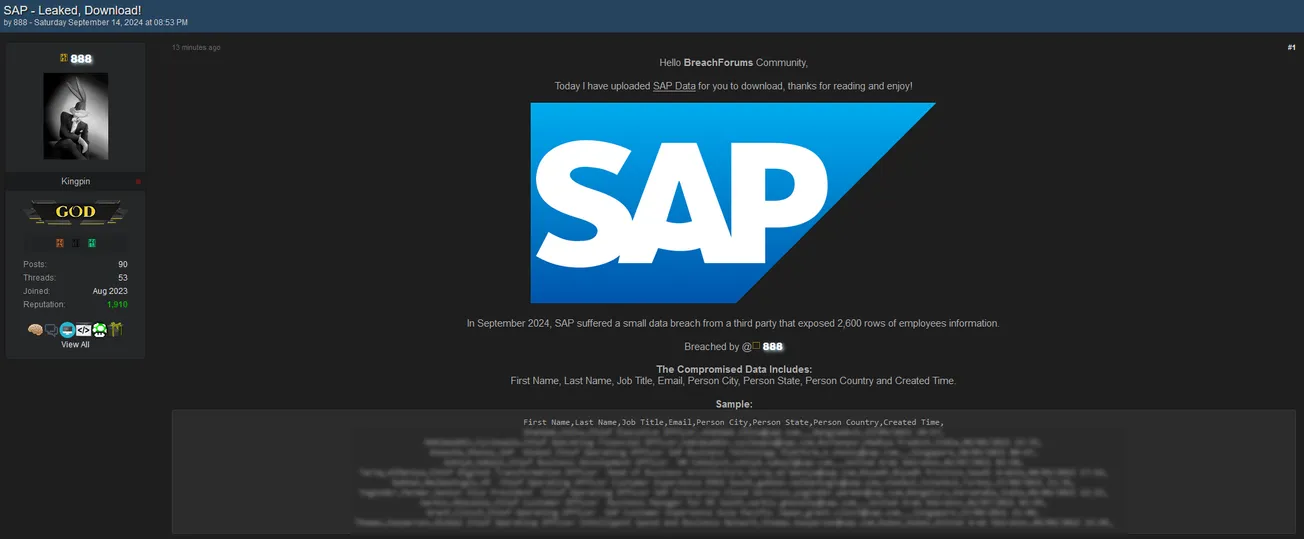
Task: Click the thread title SAP - Leaked, Download!
Action: pos(72,10)
